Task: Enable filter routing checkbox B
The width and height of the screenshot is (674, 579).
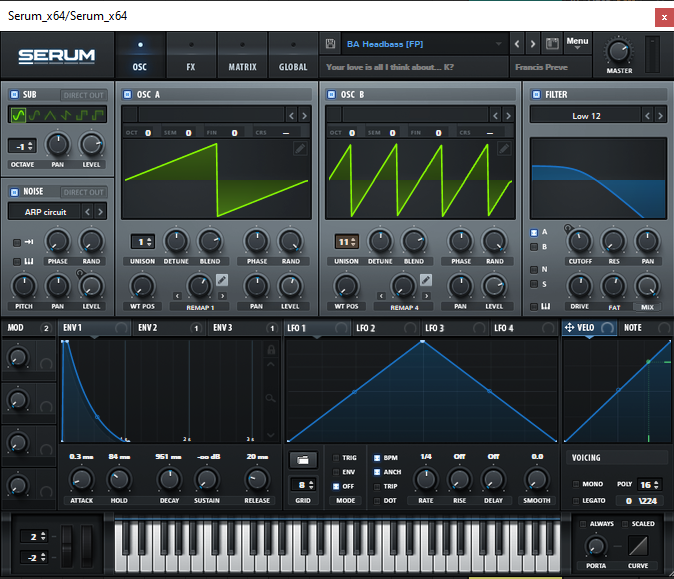Action: click(x=534, y=247)
